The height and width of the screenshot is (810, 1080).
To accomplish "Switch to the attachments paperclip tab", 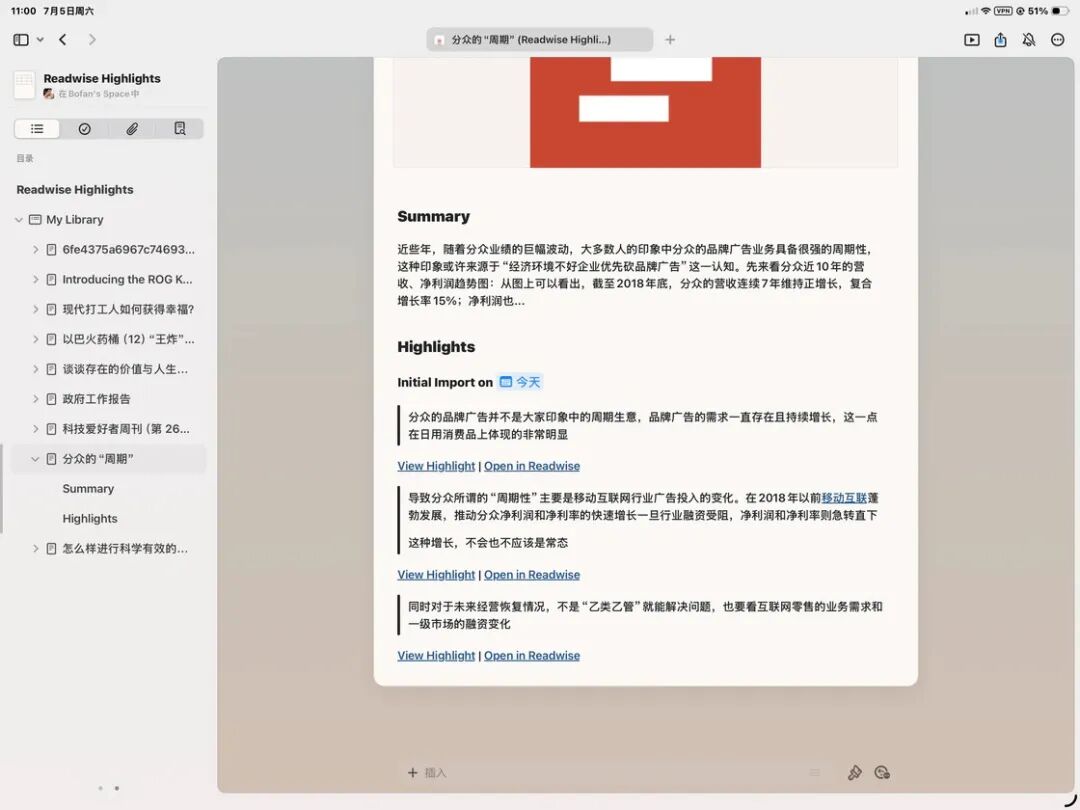I will pos(132,129).
